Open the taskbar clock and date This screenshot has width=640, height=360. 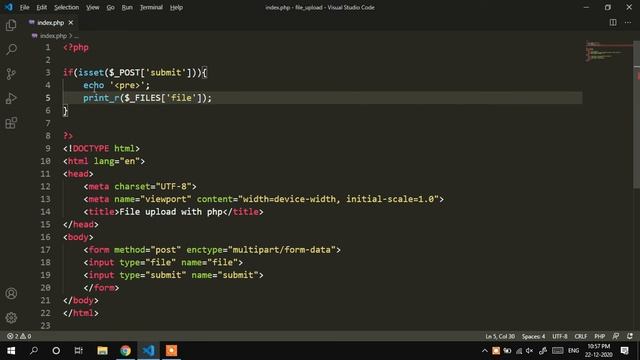[599, 351]
